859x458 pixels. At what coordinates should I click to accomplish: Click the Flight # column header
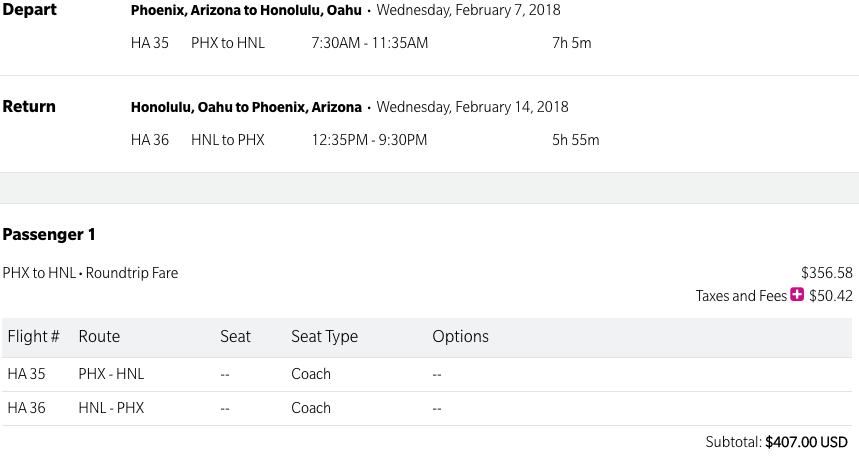[34, 337]
